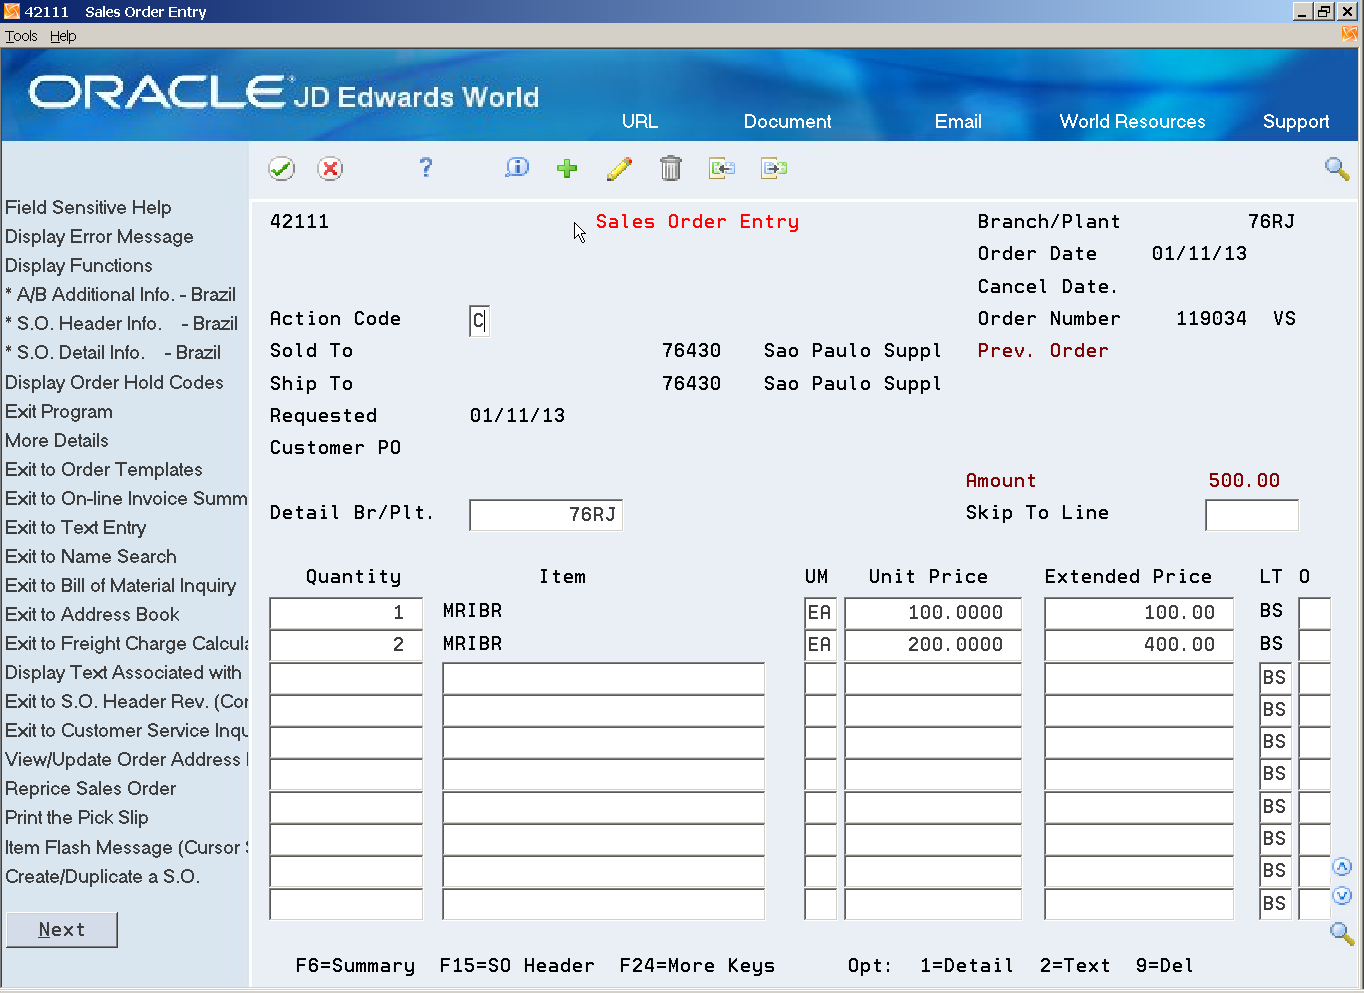This screenshot has width=1364, height=993.
Task: Choose Exit to Customer Service Inqu option
Action: pos(126,730)
